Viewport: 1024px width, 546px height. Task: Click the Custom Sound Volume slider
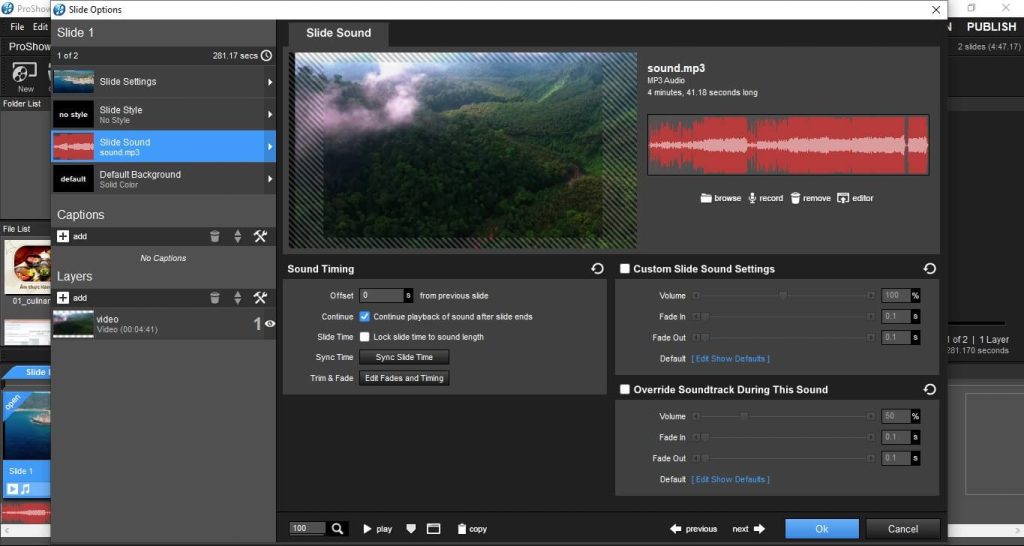click(783, 296)
